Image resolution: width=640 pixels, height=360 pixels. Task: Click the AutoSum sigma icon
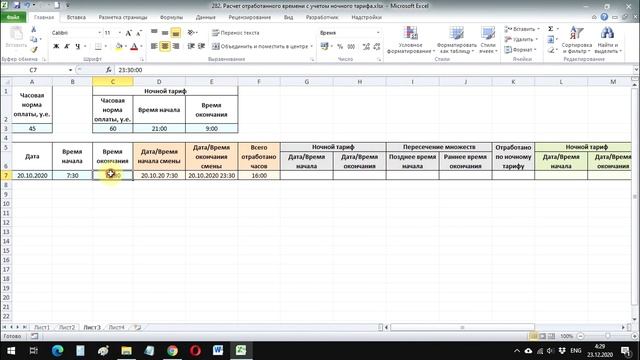pos(551,29)
